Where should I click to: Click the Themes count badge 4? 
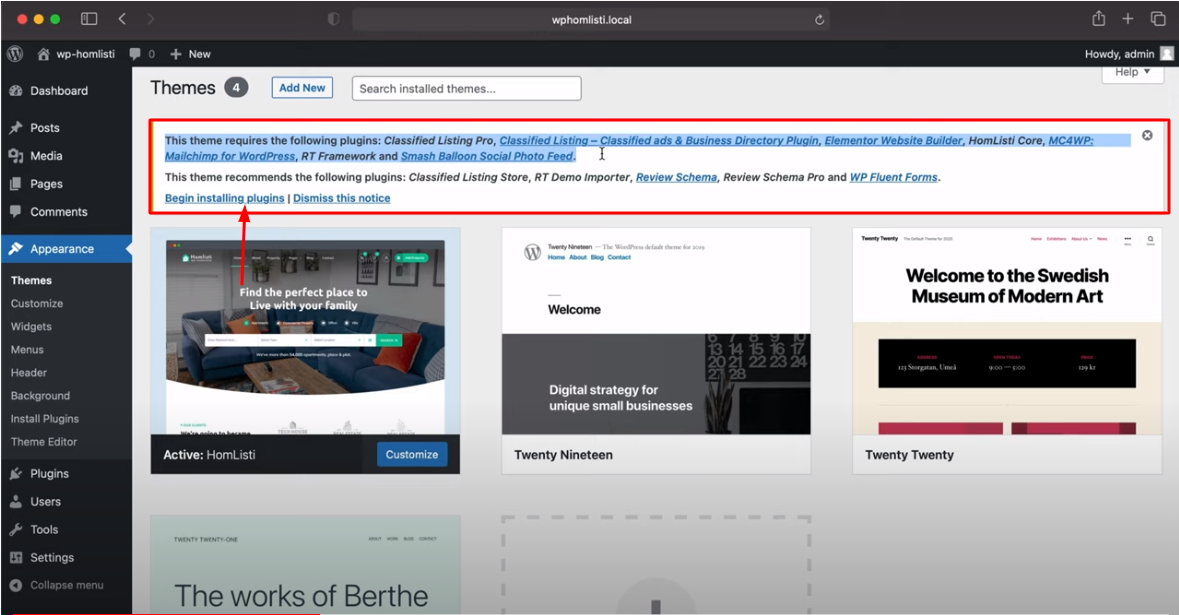pos(236,88)
